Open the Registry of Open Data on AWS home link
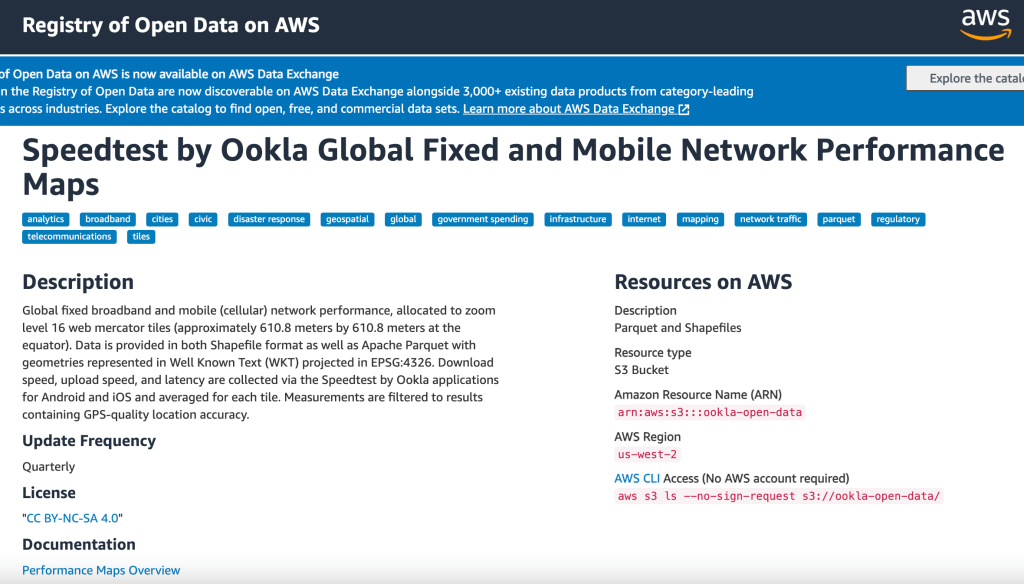Viewport: 1024px width, 584px height. coord(171,25)
